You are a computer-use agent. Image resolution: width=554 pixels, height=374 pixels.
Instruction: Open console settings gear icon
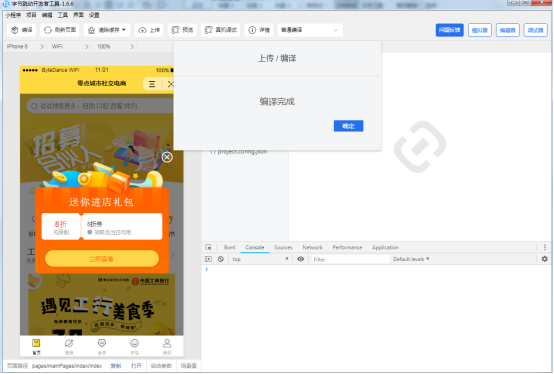(x=544, y=259)
